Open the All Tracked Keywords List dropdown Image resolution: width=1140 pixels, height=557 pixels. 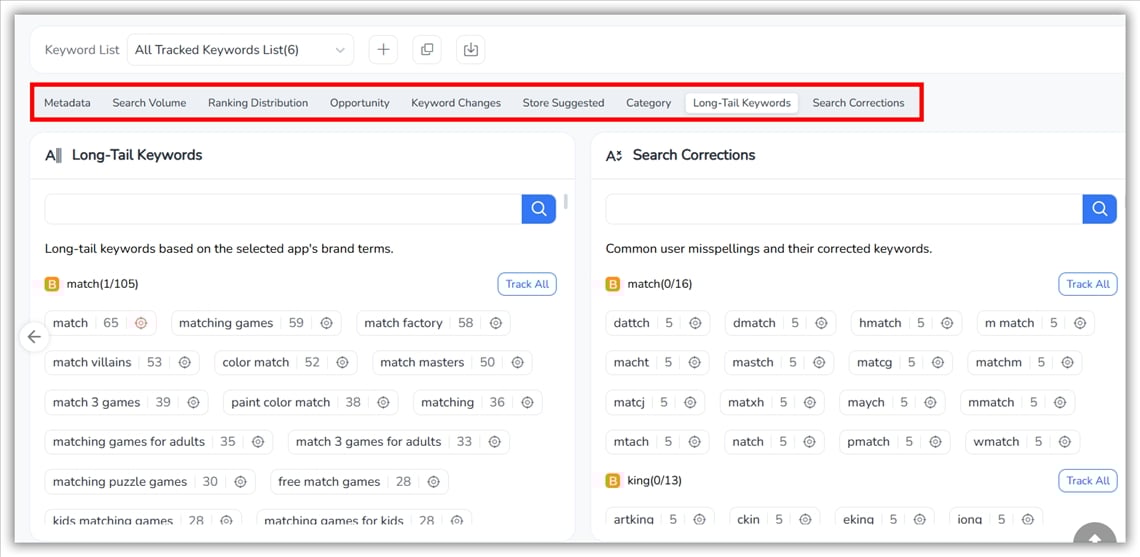tap(240, 50)
